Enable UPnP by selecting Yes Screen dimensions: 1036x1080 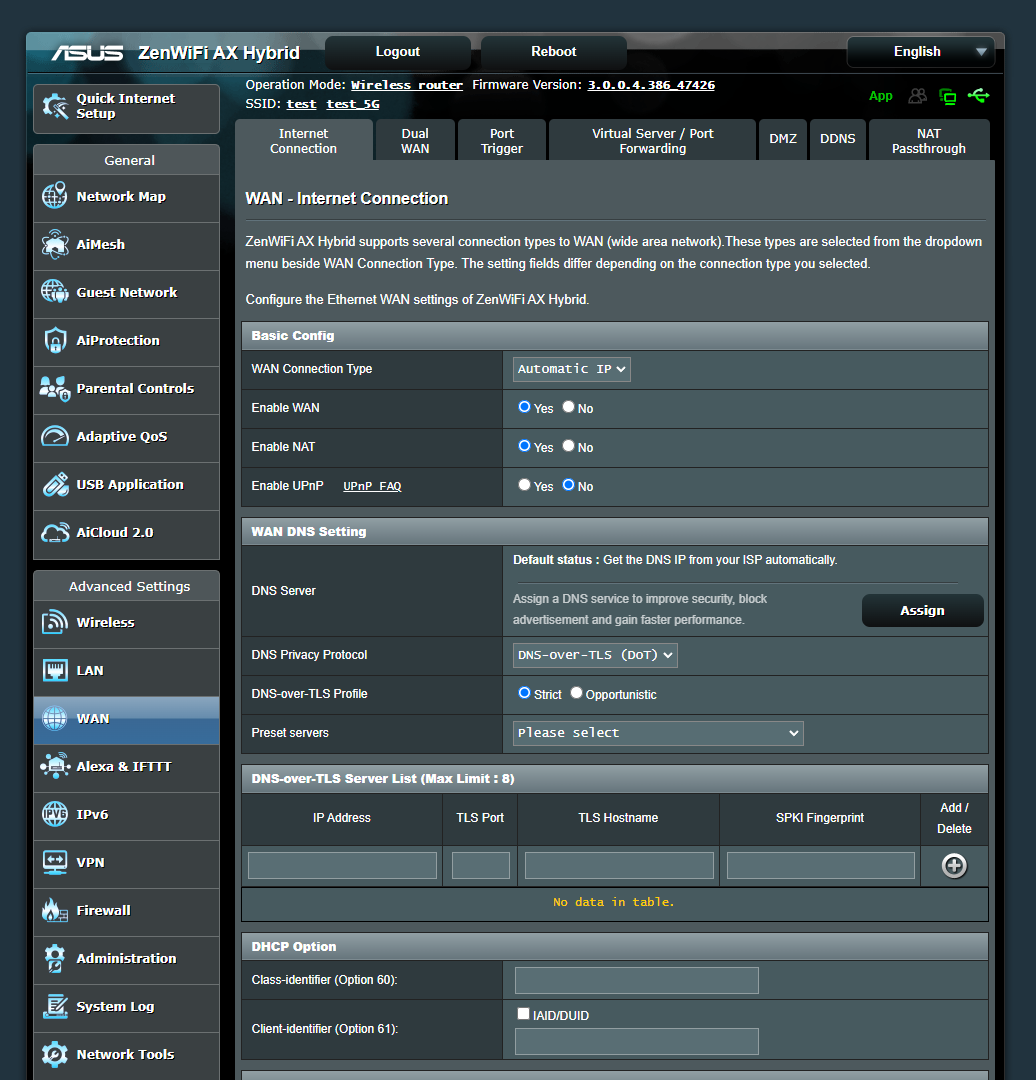(524, 485)
